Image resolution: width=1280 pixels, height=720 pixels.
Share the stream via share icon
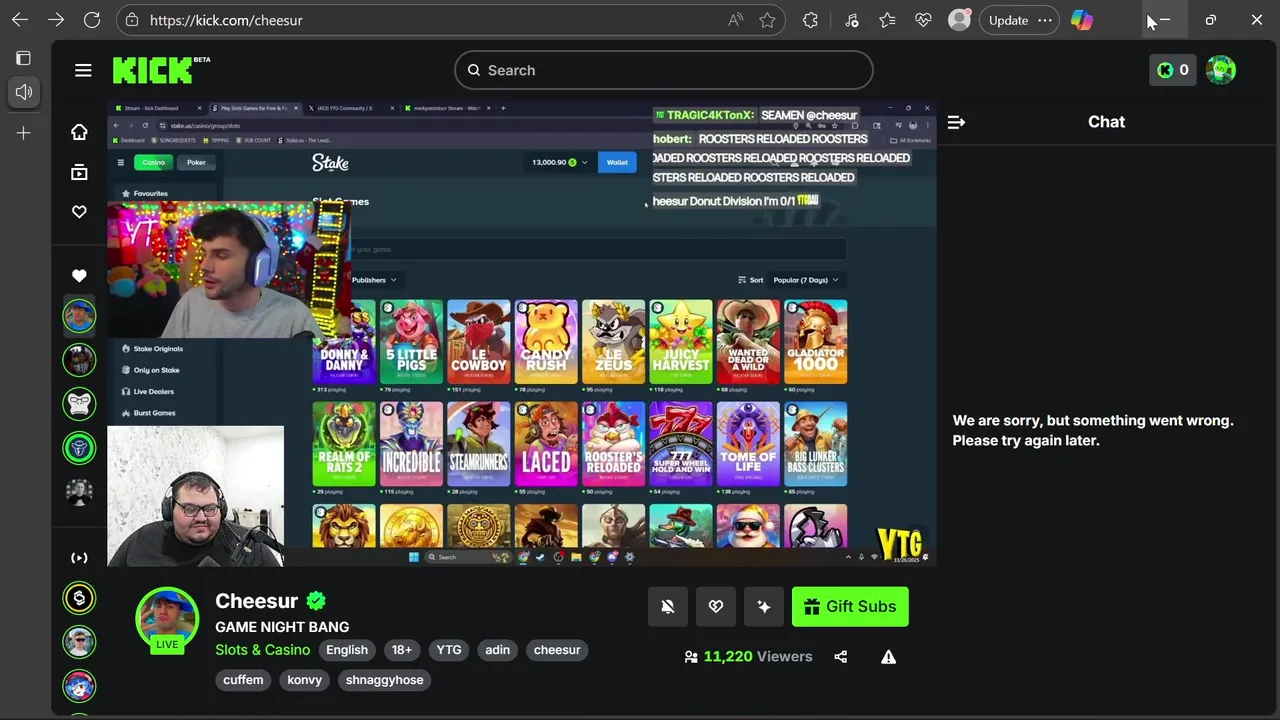840,657
